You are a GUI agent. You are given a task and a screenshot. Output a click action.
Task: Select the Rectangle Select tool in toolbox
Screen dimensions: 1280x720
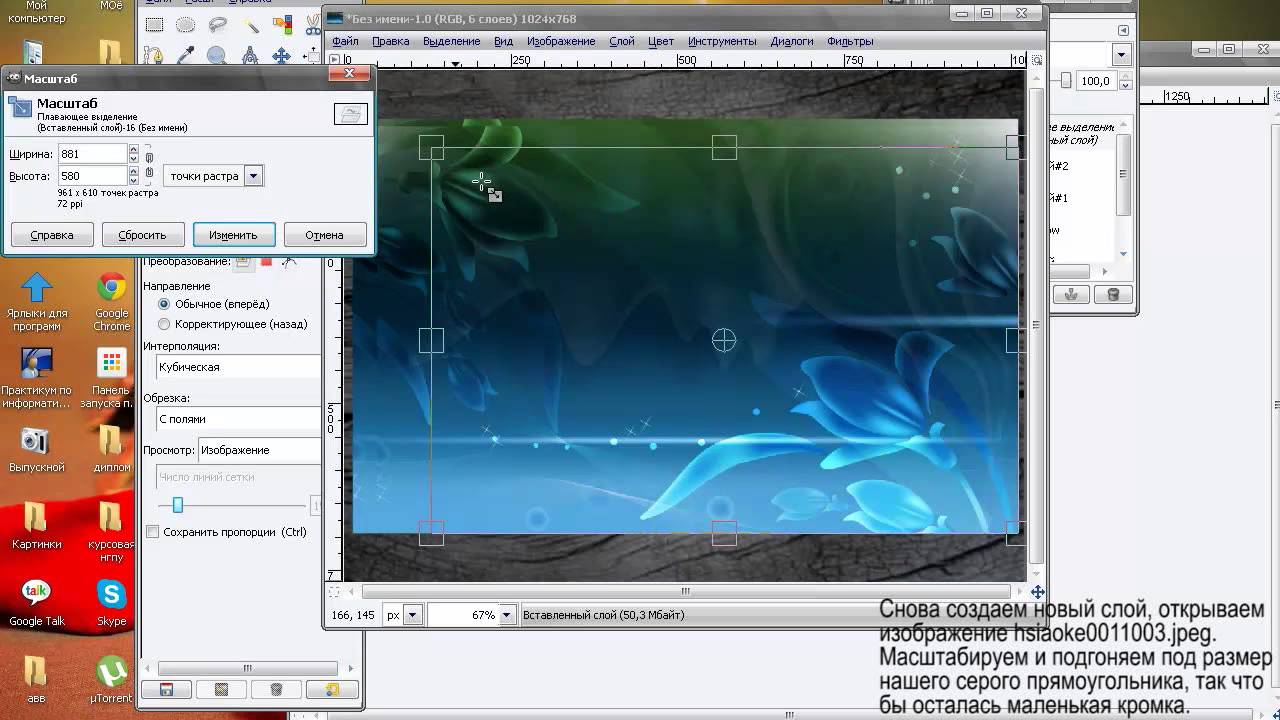[x=154, y=24]
